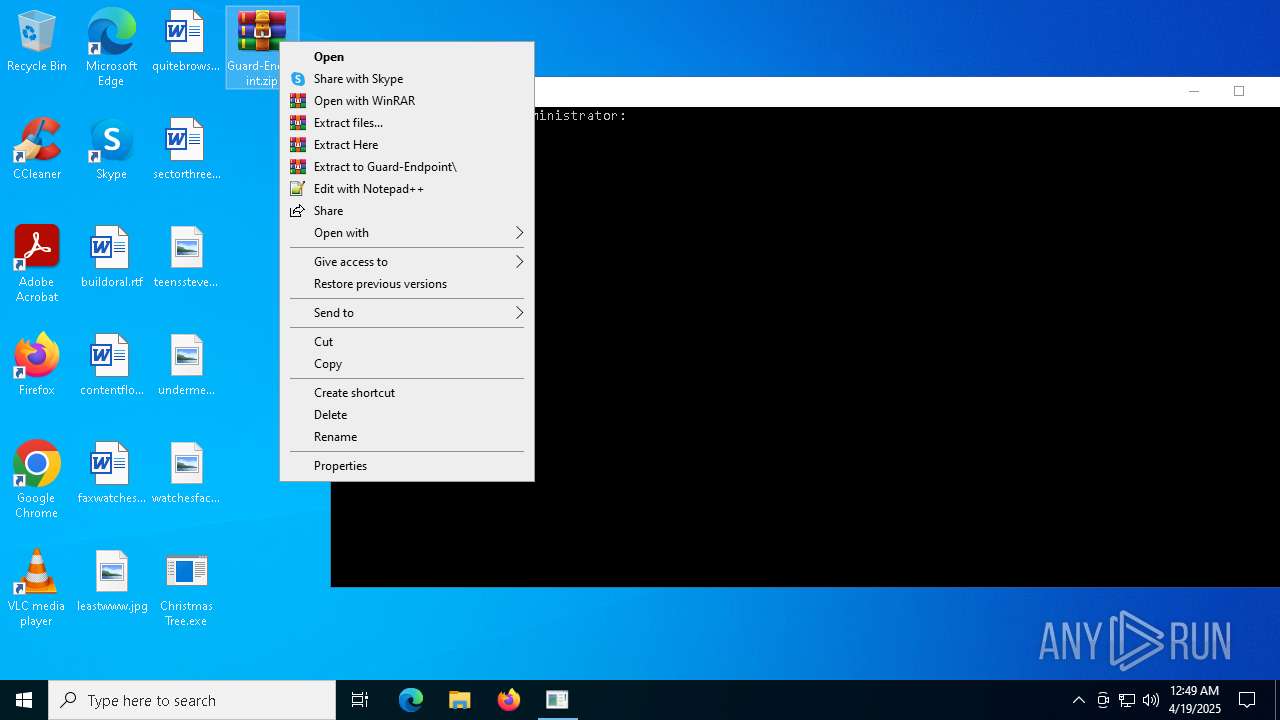
Task: Choose Share with Skype
Action: [407, 79]
